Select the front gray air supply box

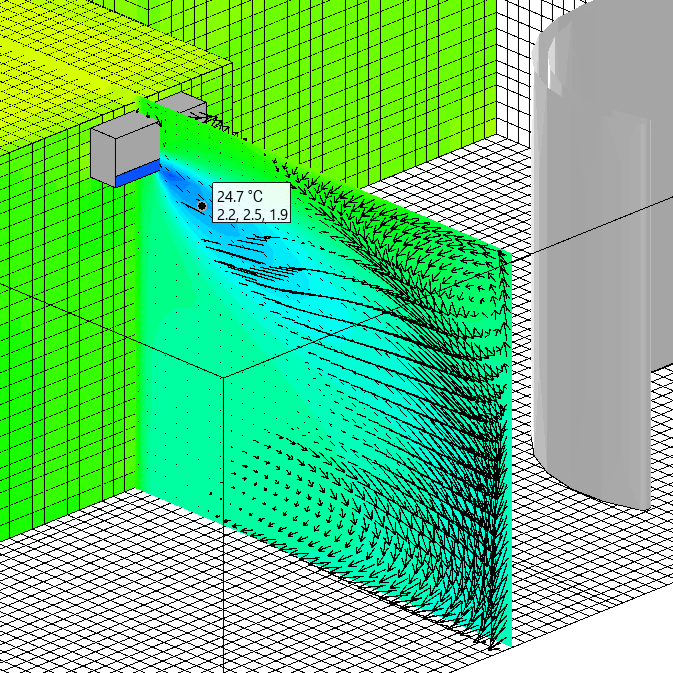pos(122,150)
